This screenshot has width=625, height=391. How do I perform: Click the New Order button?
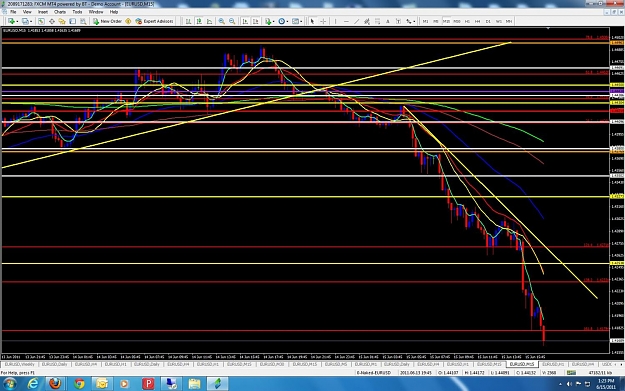point(107,21)
